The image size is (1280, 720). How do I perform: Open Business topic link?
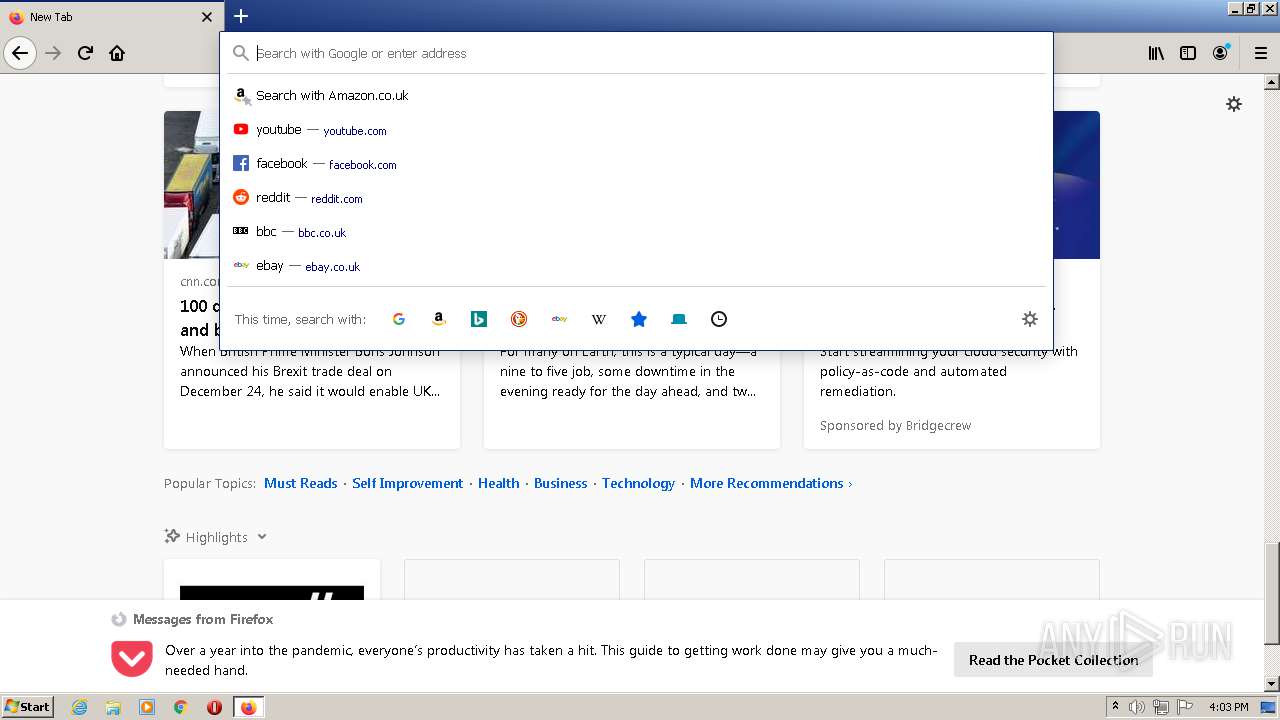click(x=560, y=483)
